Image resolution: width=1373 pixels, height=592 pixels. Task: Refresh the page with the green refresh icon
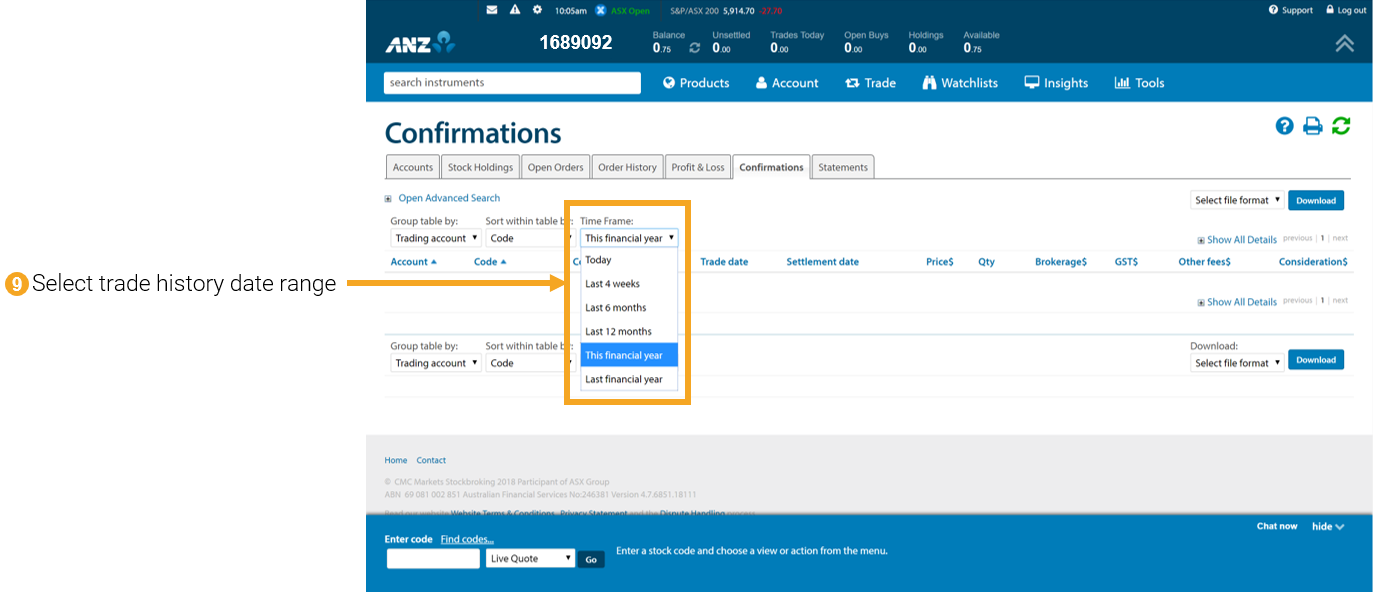pyautogui.click(x=1341, y=126)
